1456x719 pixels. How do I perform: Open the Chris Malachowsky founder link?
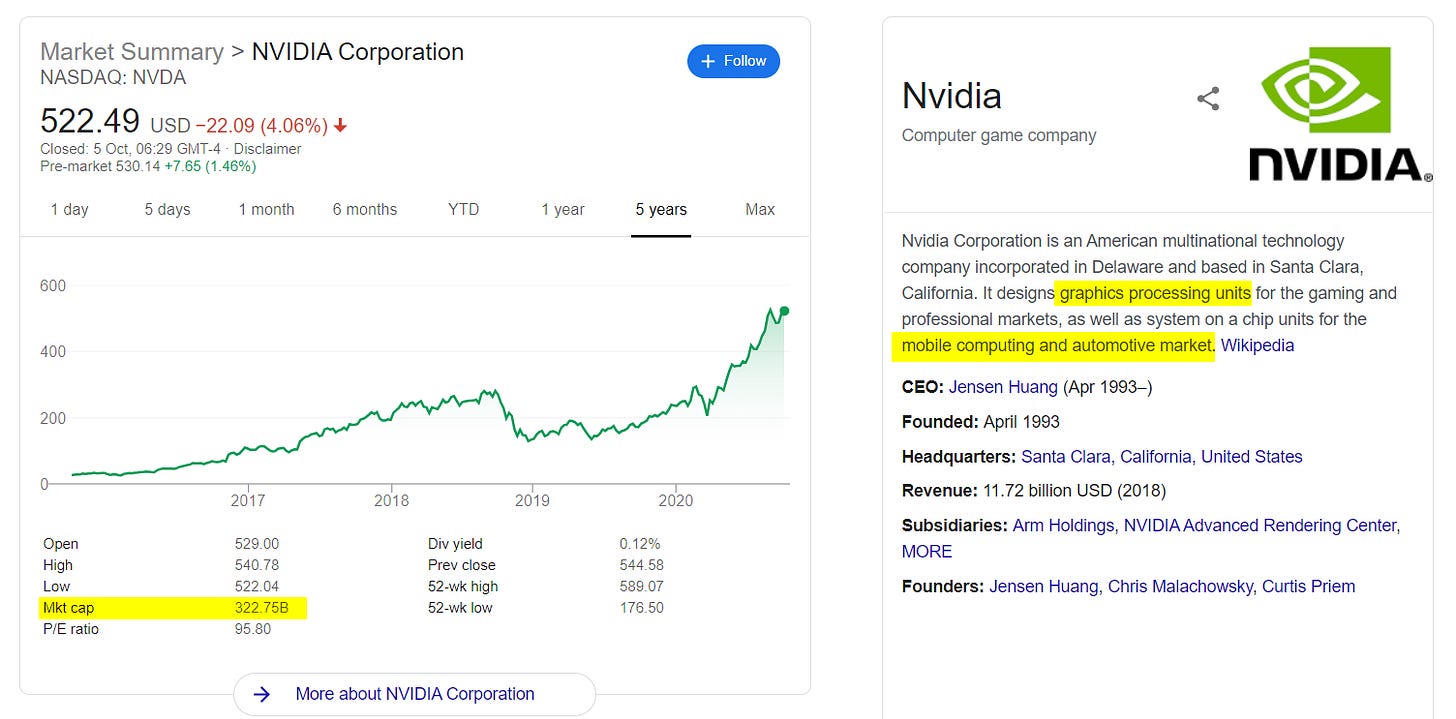click(1180, 587)
